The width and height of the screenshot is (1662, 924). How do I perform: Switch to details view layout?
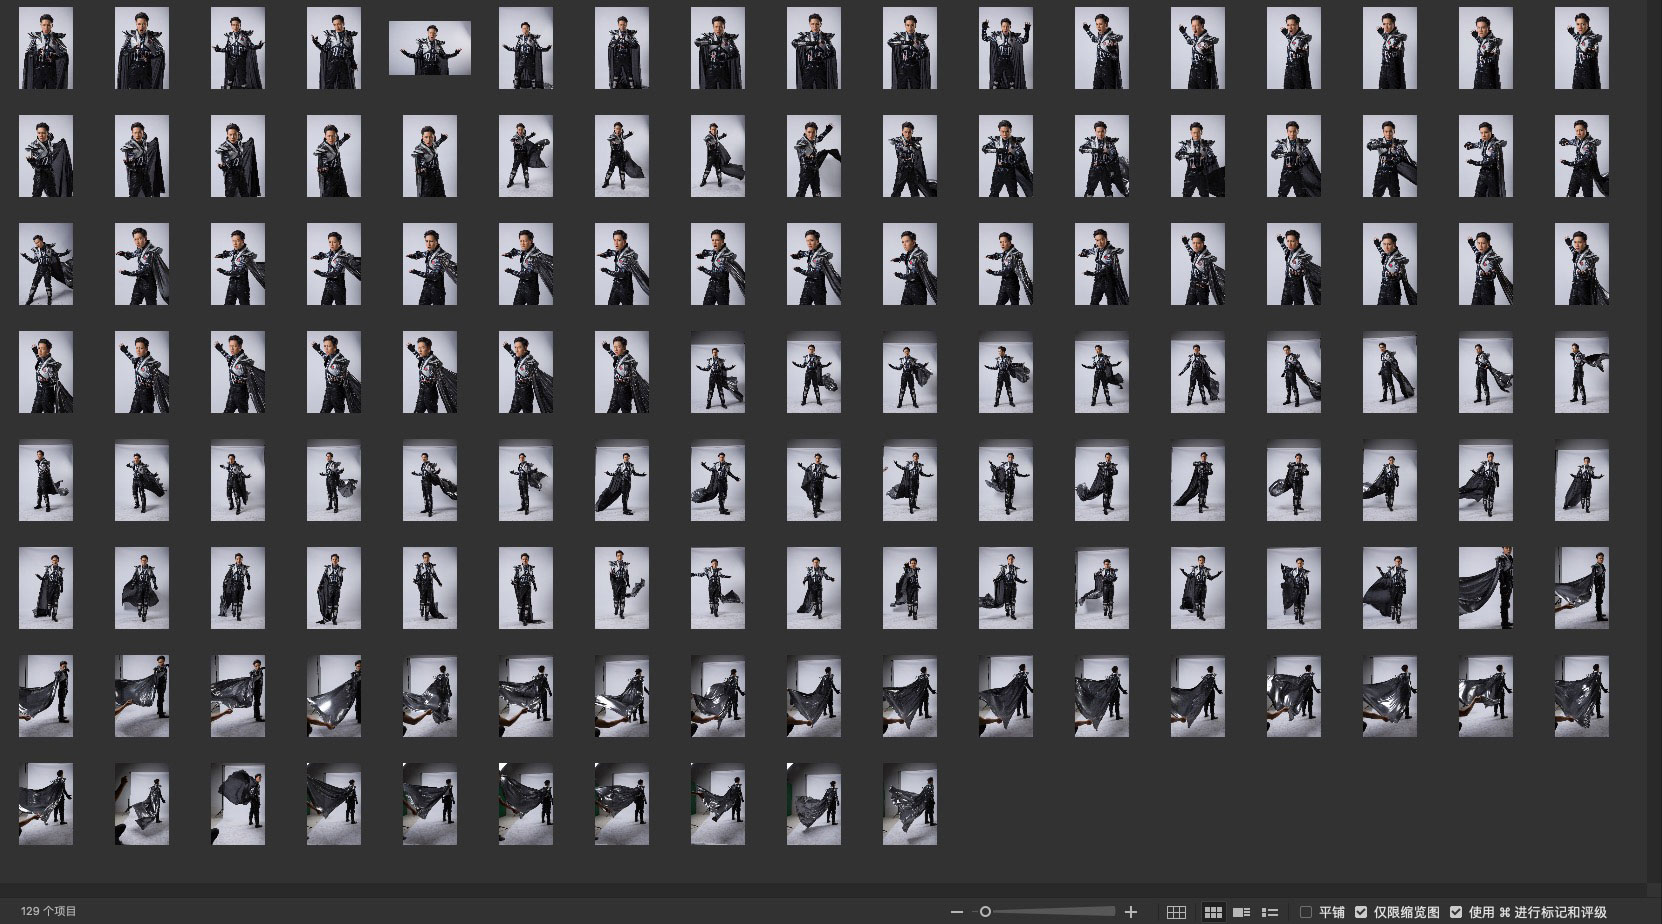(1242, 912)
